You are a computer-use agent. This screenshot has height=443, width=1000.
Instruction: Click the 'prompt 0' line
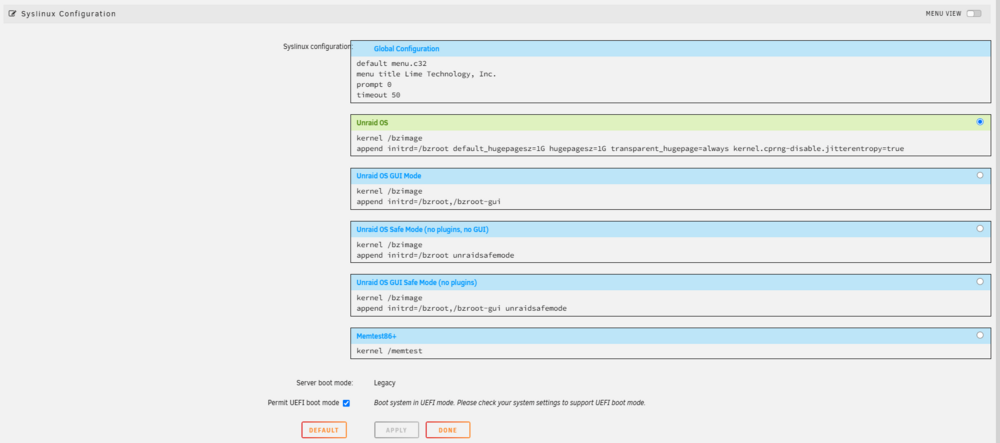[x=374, y=84]
